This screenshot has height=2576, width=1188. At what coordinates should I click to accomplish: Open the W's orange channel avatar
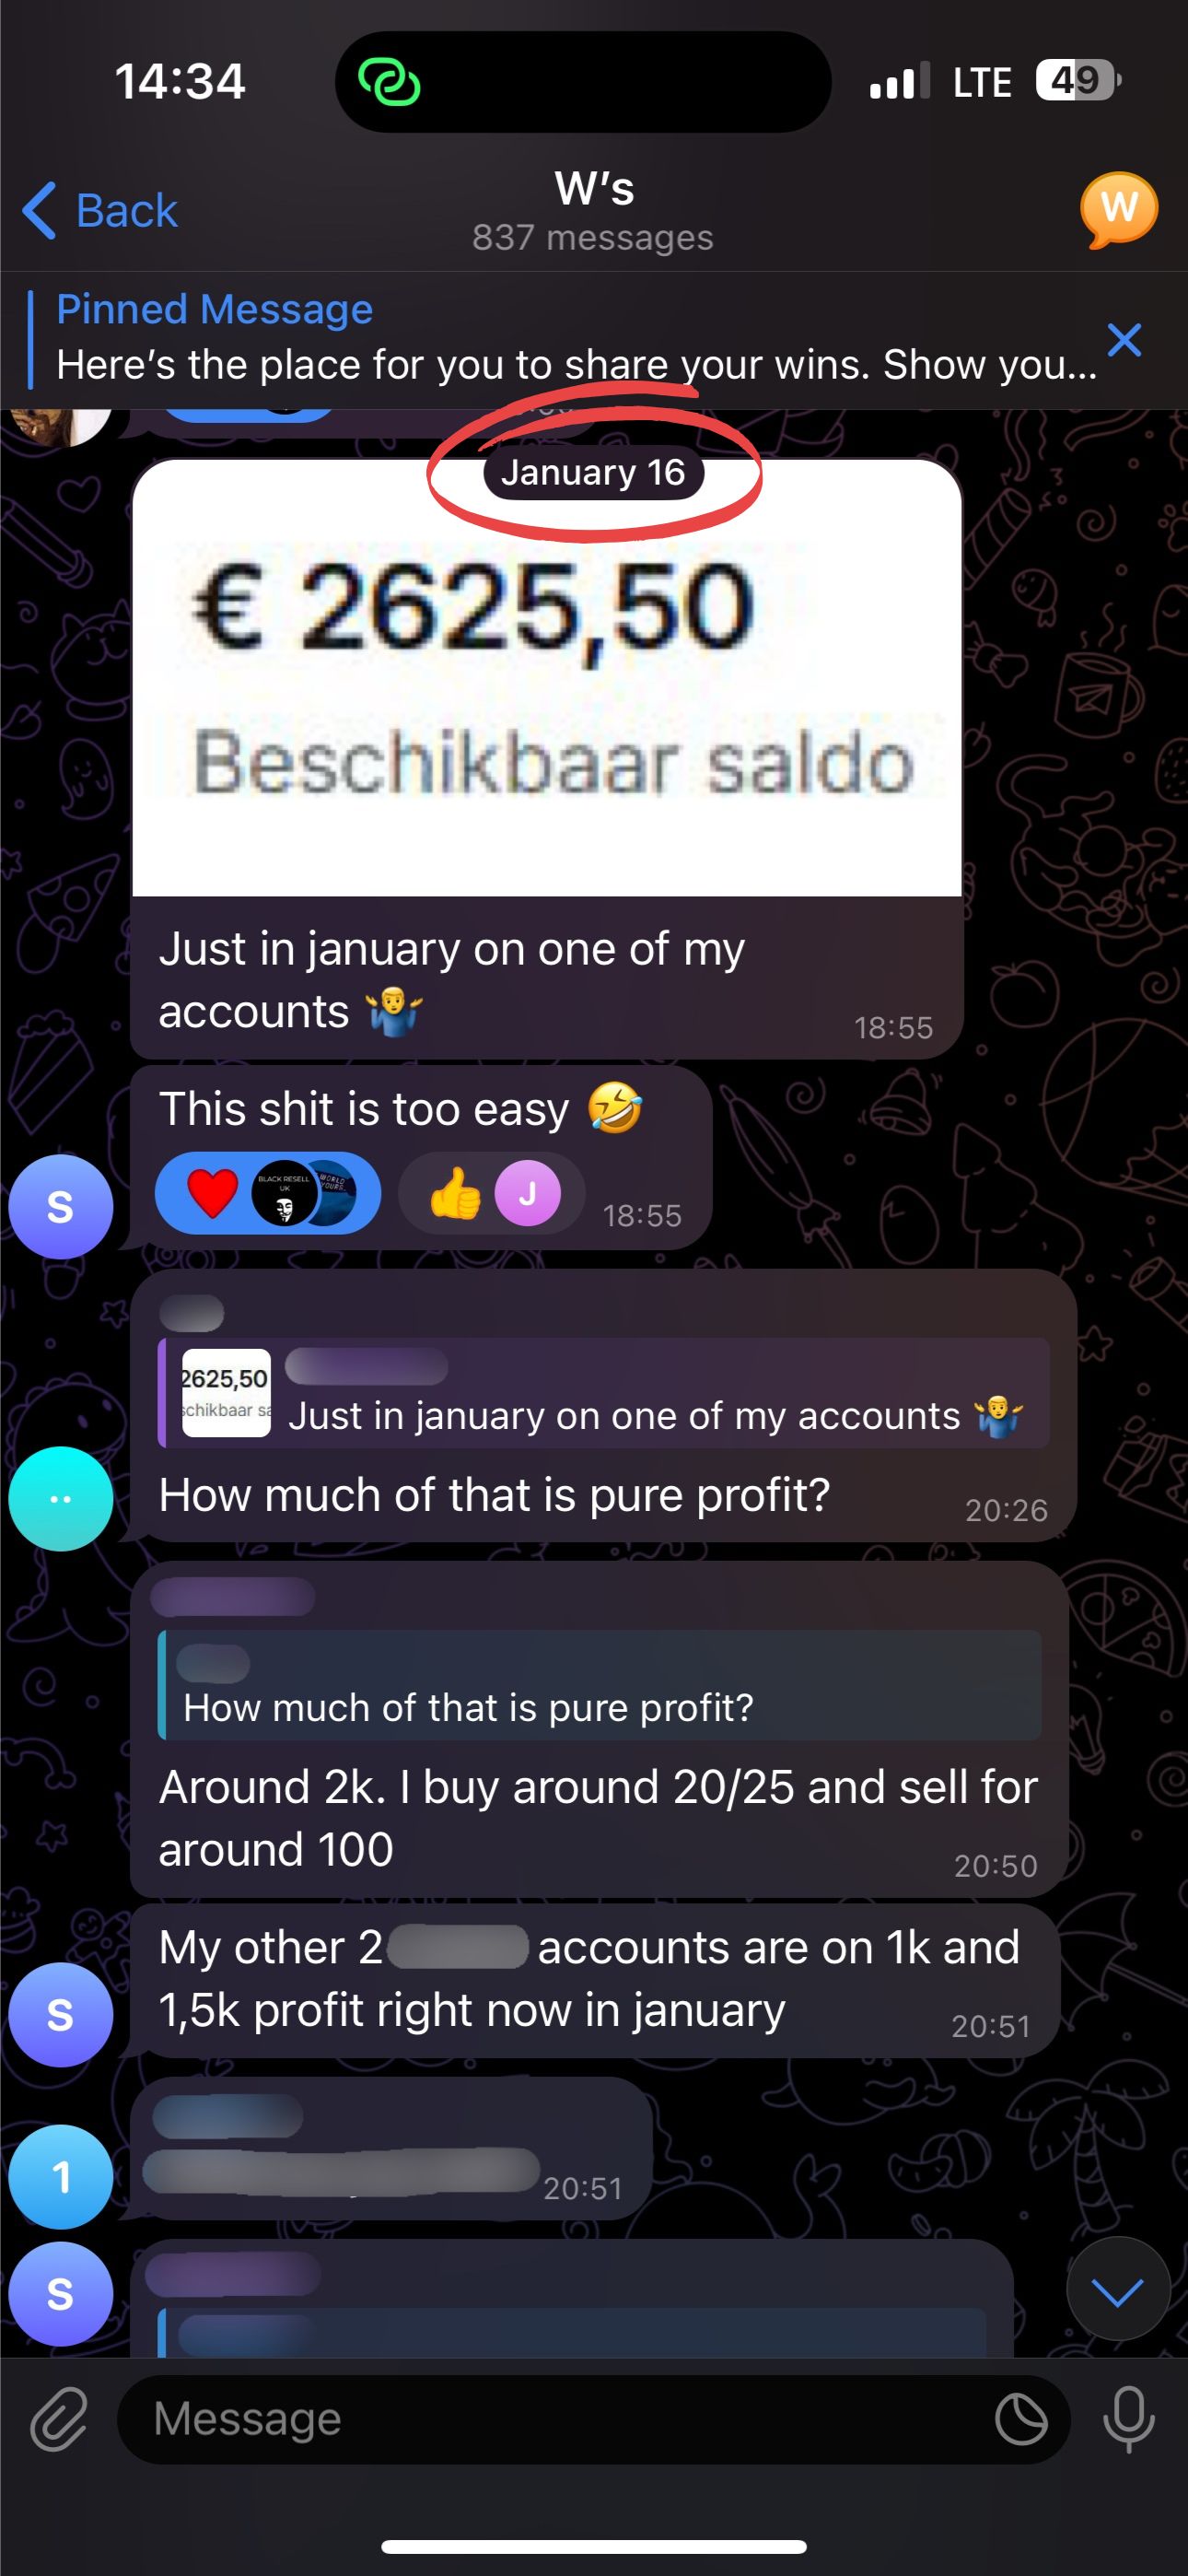point(1118,210)
